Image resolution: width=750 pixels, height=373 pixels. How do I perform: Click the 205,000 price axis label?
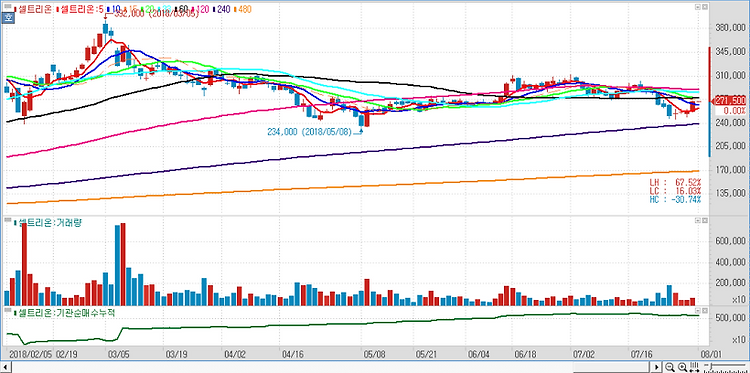730,146
